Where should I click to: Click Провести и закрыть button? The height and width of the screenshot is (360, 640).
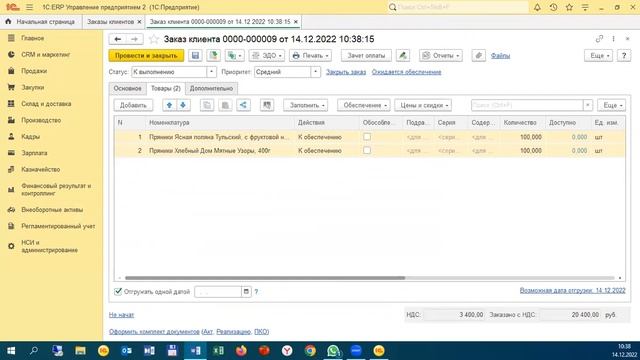[146, 56]
